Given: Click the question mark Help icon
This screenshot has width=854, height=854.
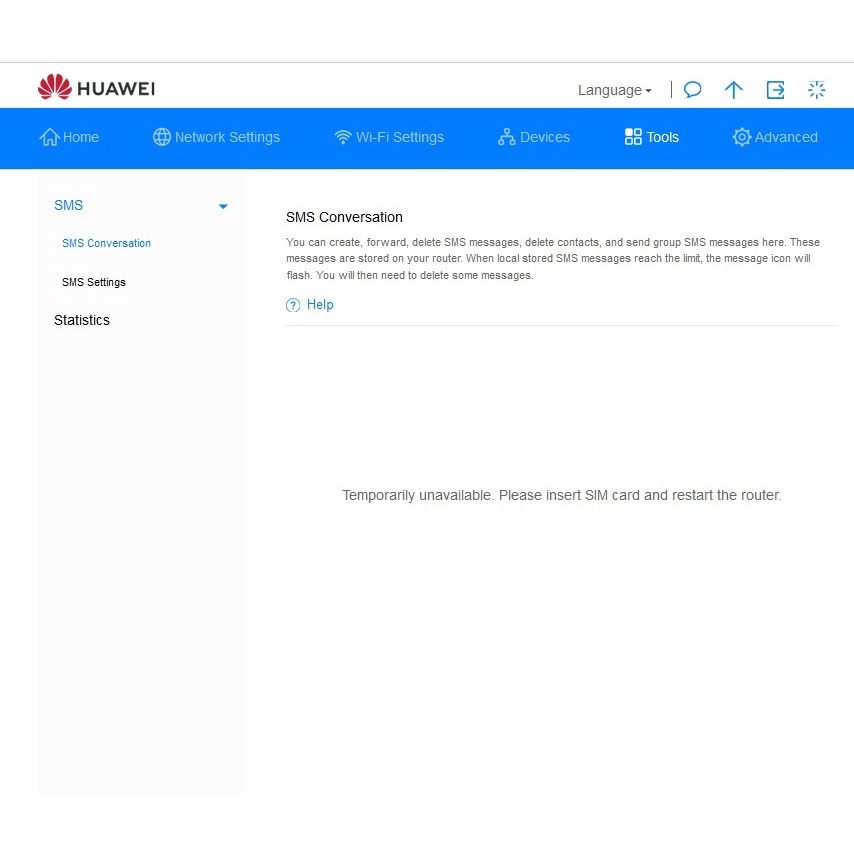Looking at the screenshot, I should (x=293, y=305).
